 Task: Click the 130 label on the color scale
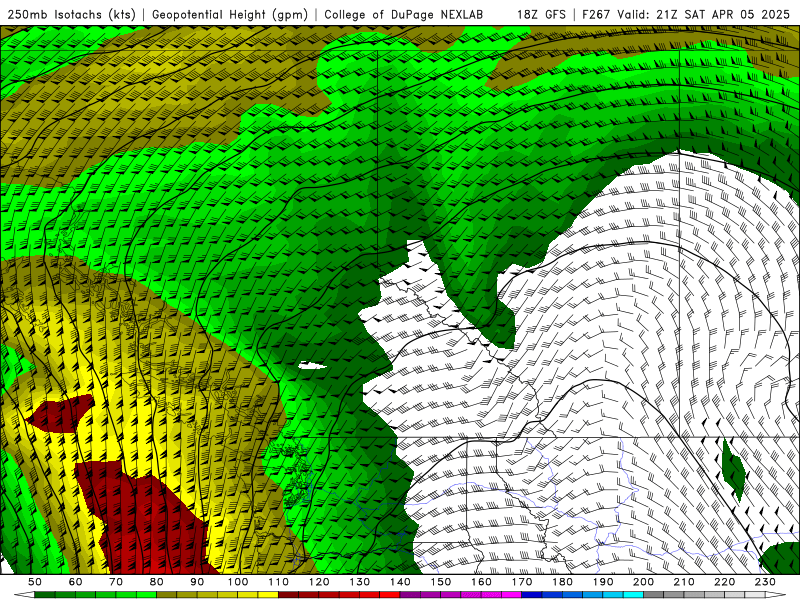coord(360,582)
